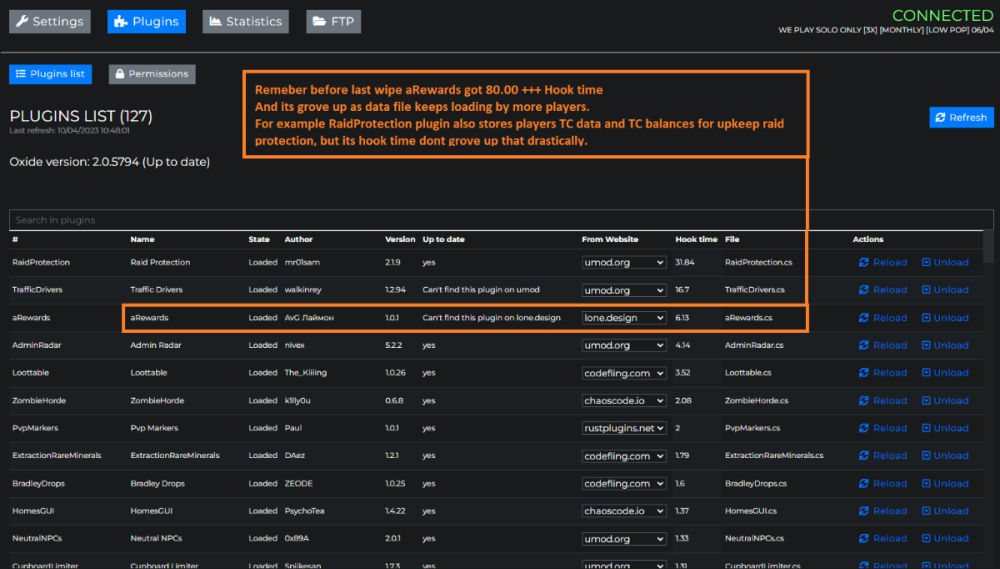Open the Permissions section
1000x569 pixels.
(x=151, y=74)
